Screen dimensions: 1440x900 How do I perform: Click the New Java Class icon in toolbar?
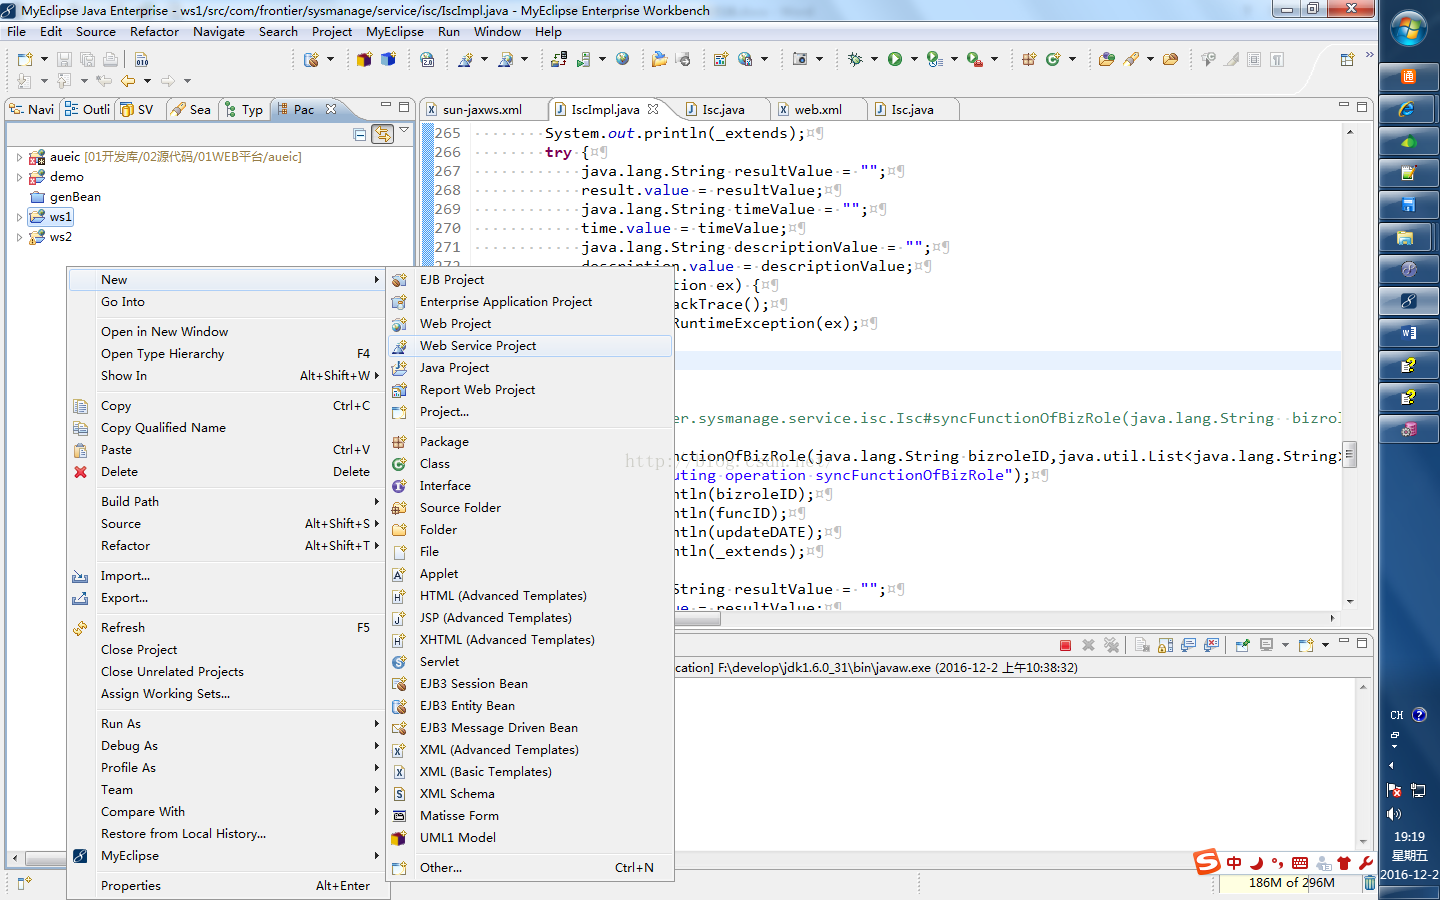tap(1053, 60)
